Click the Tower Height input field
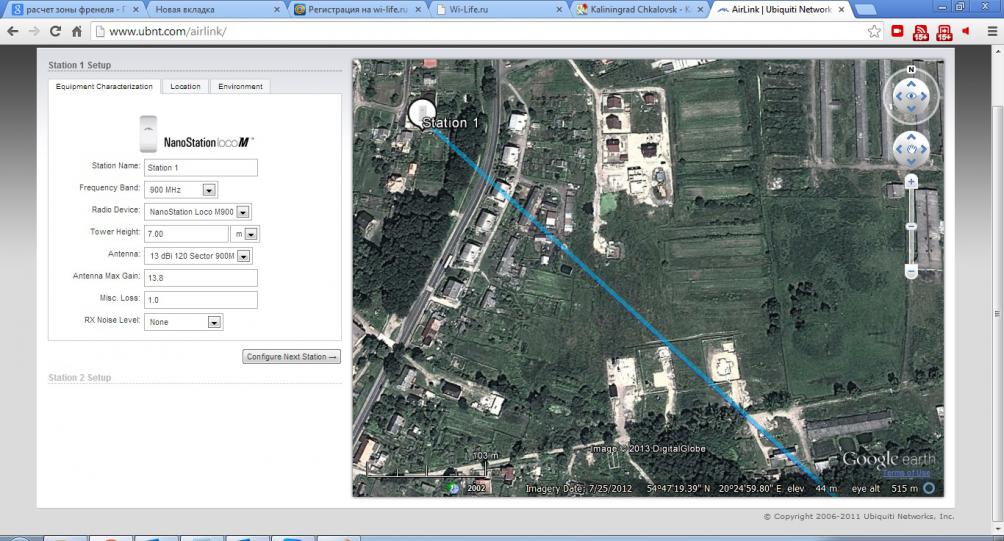1004x541 pixels. pos(186,234)
